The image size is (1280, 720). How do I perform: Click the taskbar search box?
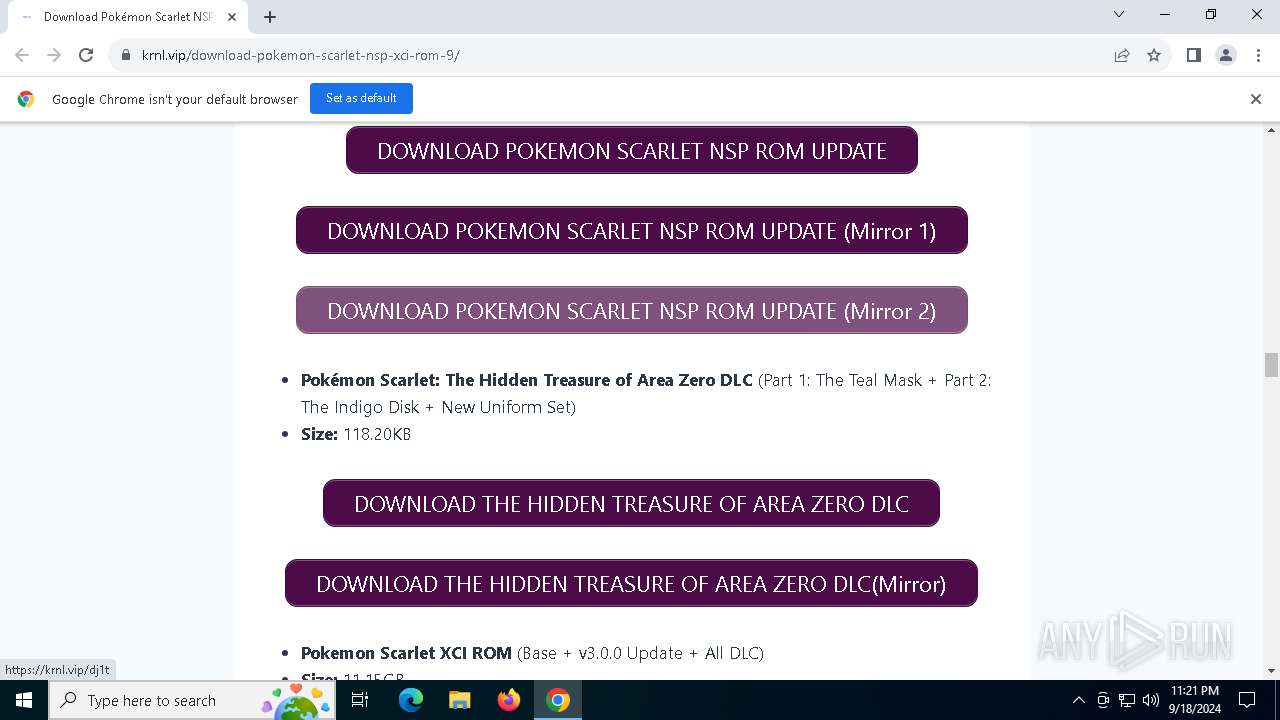coord(193,700)
